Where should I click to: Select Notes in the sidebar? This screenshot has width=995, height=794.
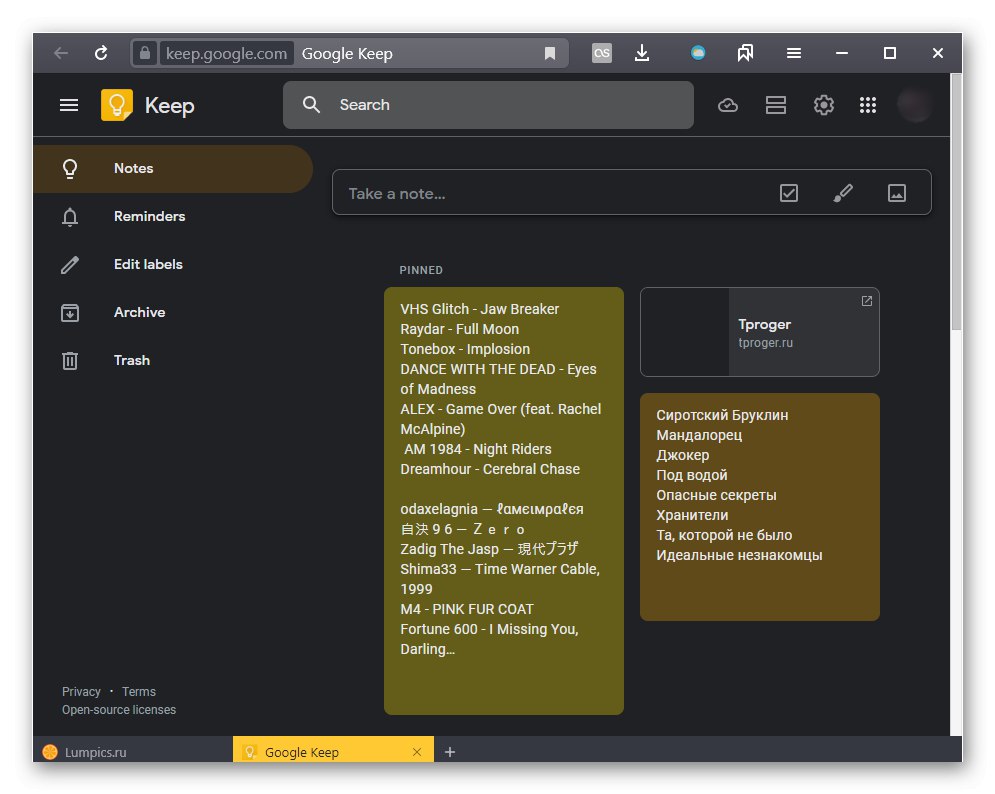coord(173,169)
